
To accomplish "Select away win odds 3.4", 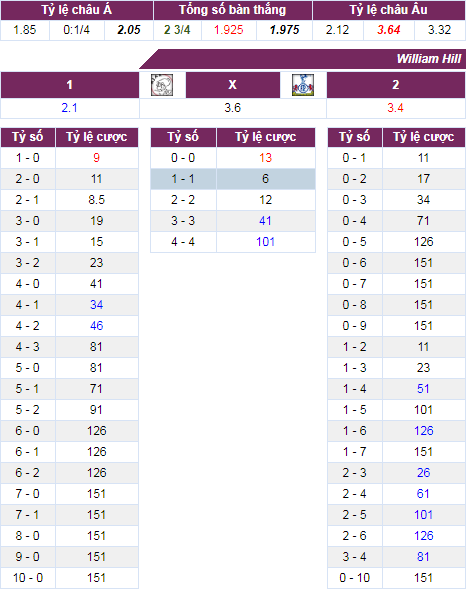I will tap(395, 108).
